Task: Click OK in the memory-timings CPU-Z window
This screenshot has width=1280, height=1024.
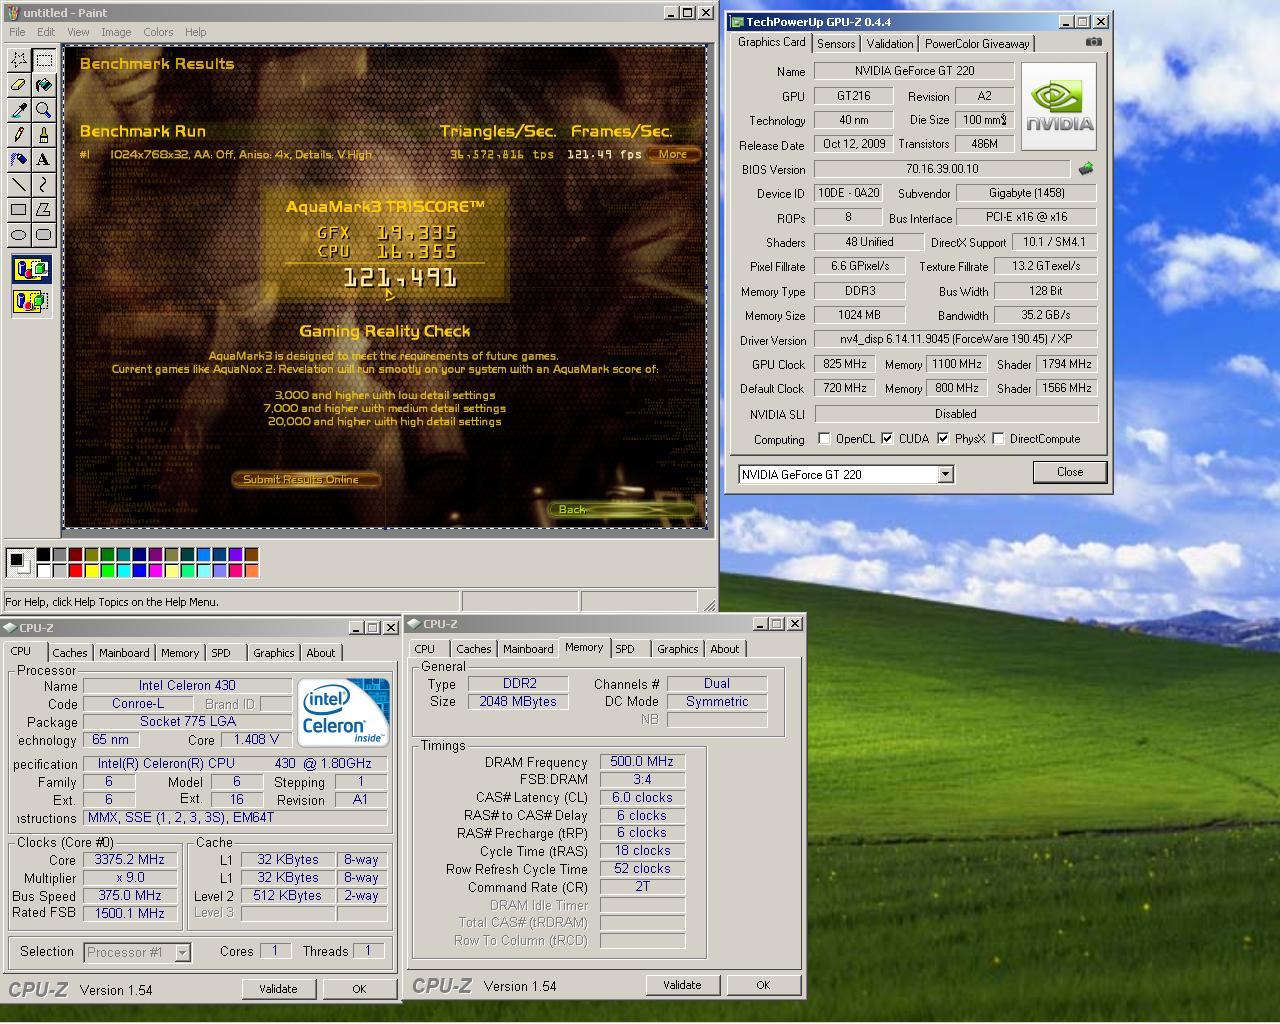Action: [x=763, y=985]
